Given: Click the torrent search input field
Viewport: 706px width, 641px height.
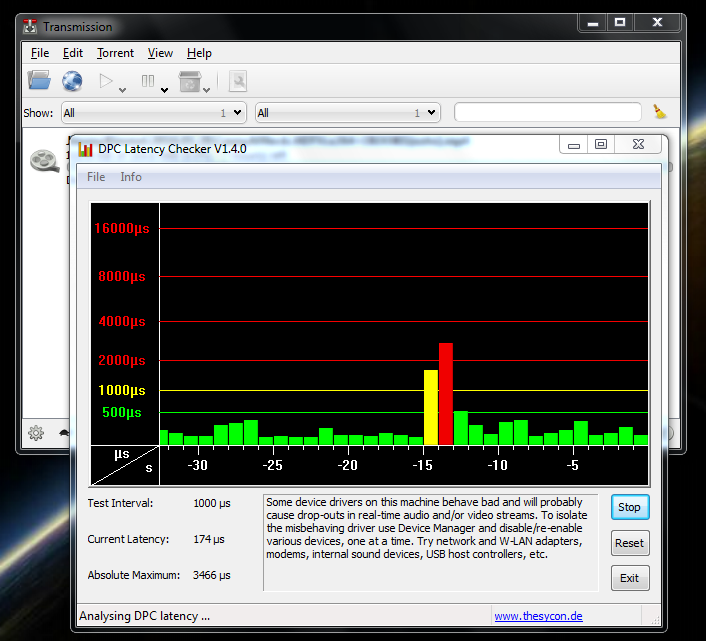Looking at the screenshot, I should 548,112.
